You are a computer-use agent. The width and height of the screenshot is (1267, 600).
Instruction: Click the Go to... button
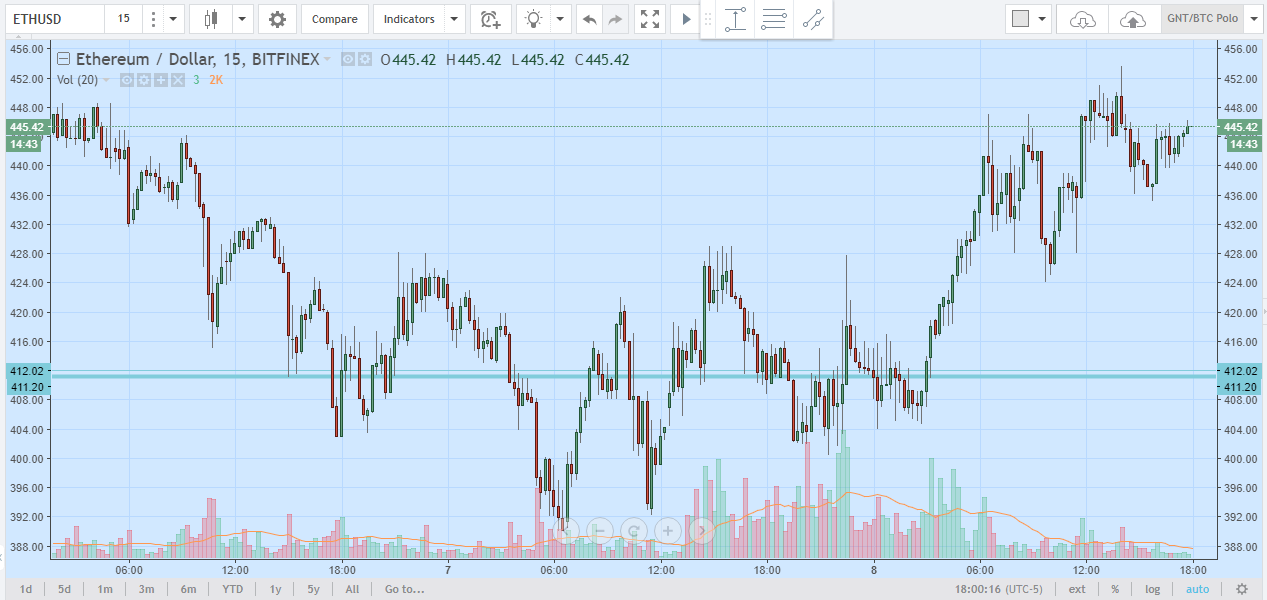coord(404,589)
